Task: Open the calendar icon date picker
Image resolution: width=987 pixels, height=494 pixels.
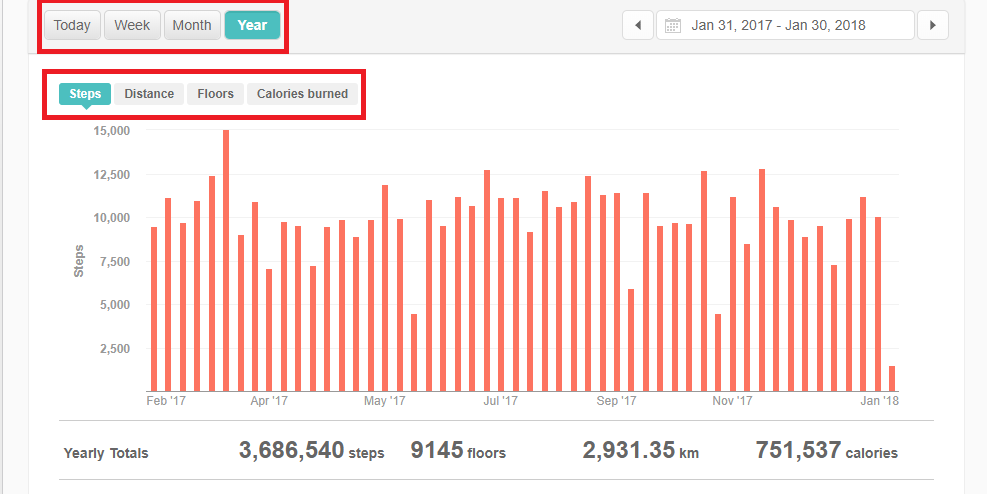Action: click(673, 25)
